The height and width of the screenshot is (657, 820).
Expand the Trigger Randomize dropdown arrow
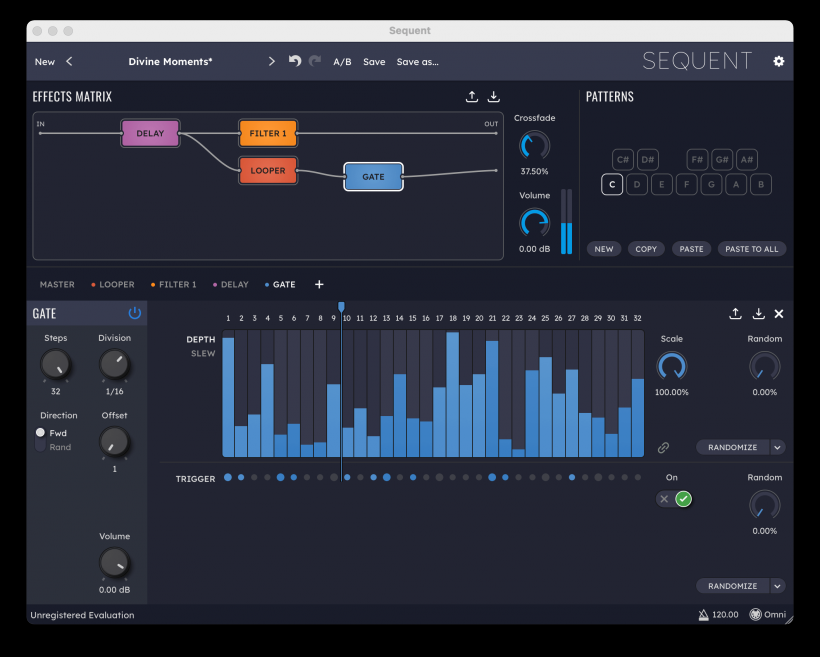click(x=777, y=586)
